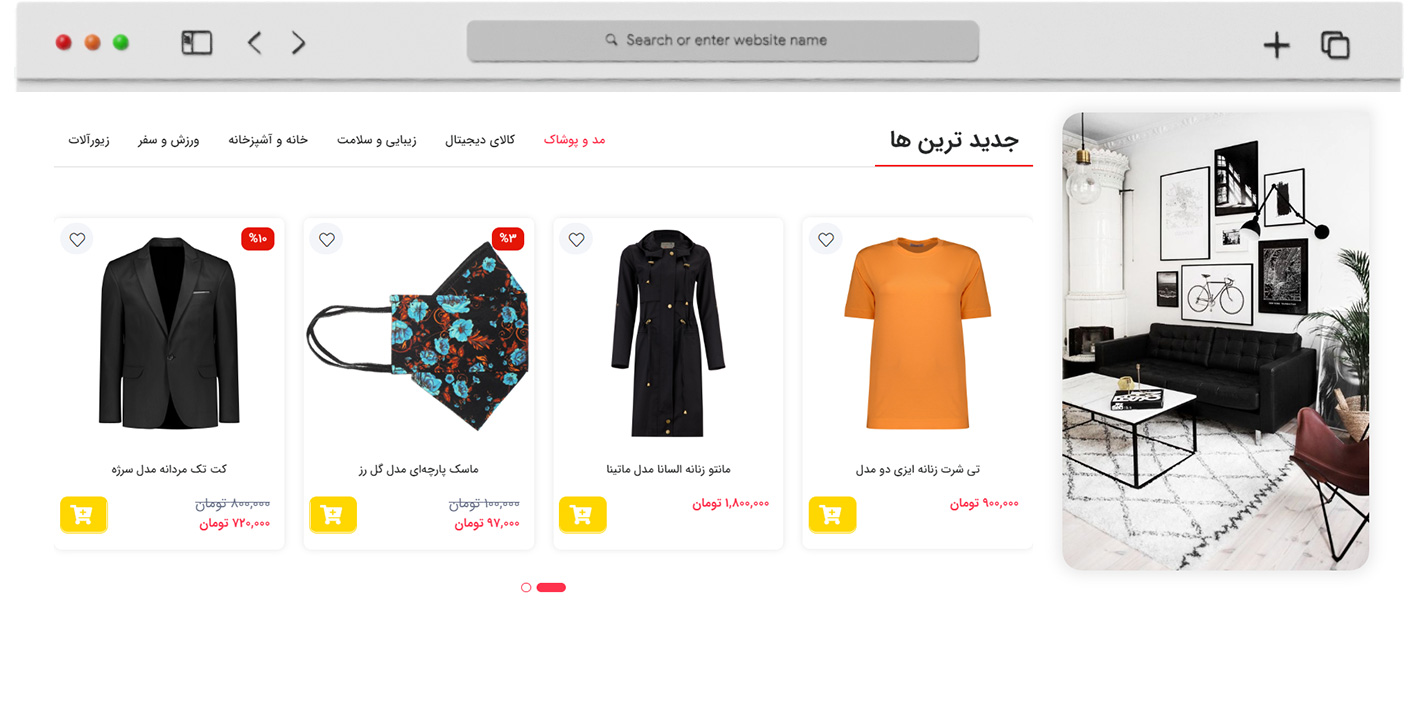This screenshot has width=1417, height=711.
Task: Add the orange t-shirt to cart
Action: click(x=832, y=514)
